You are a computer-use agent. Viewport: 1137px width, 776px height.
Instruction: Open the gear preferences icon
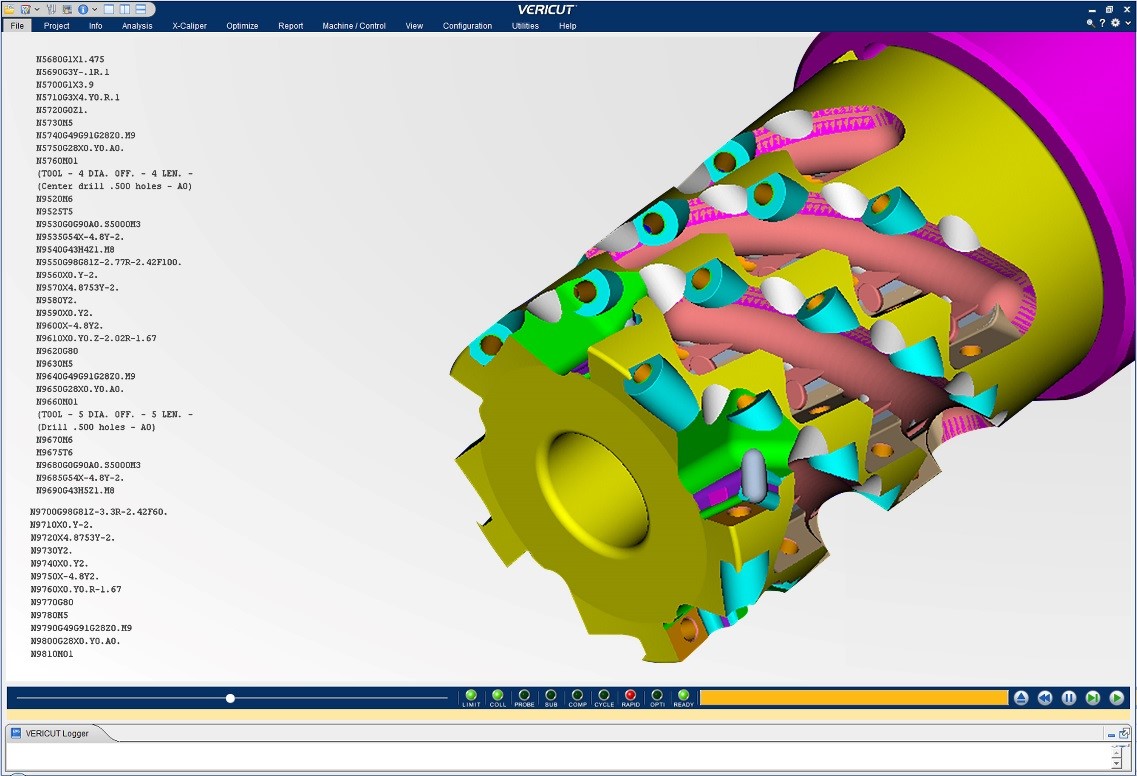(x=1115, y=23)
